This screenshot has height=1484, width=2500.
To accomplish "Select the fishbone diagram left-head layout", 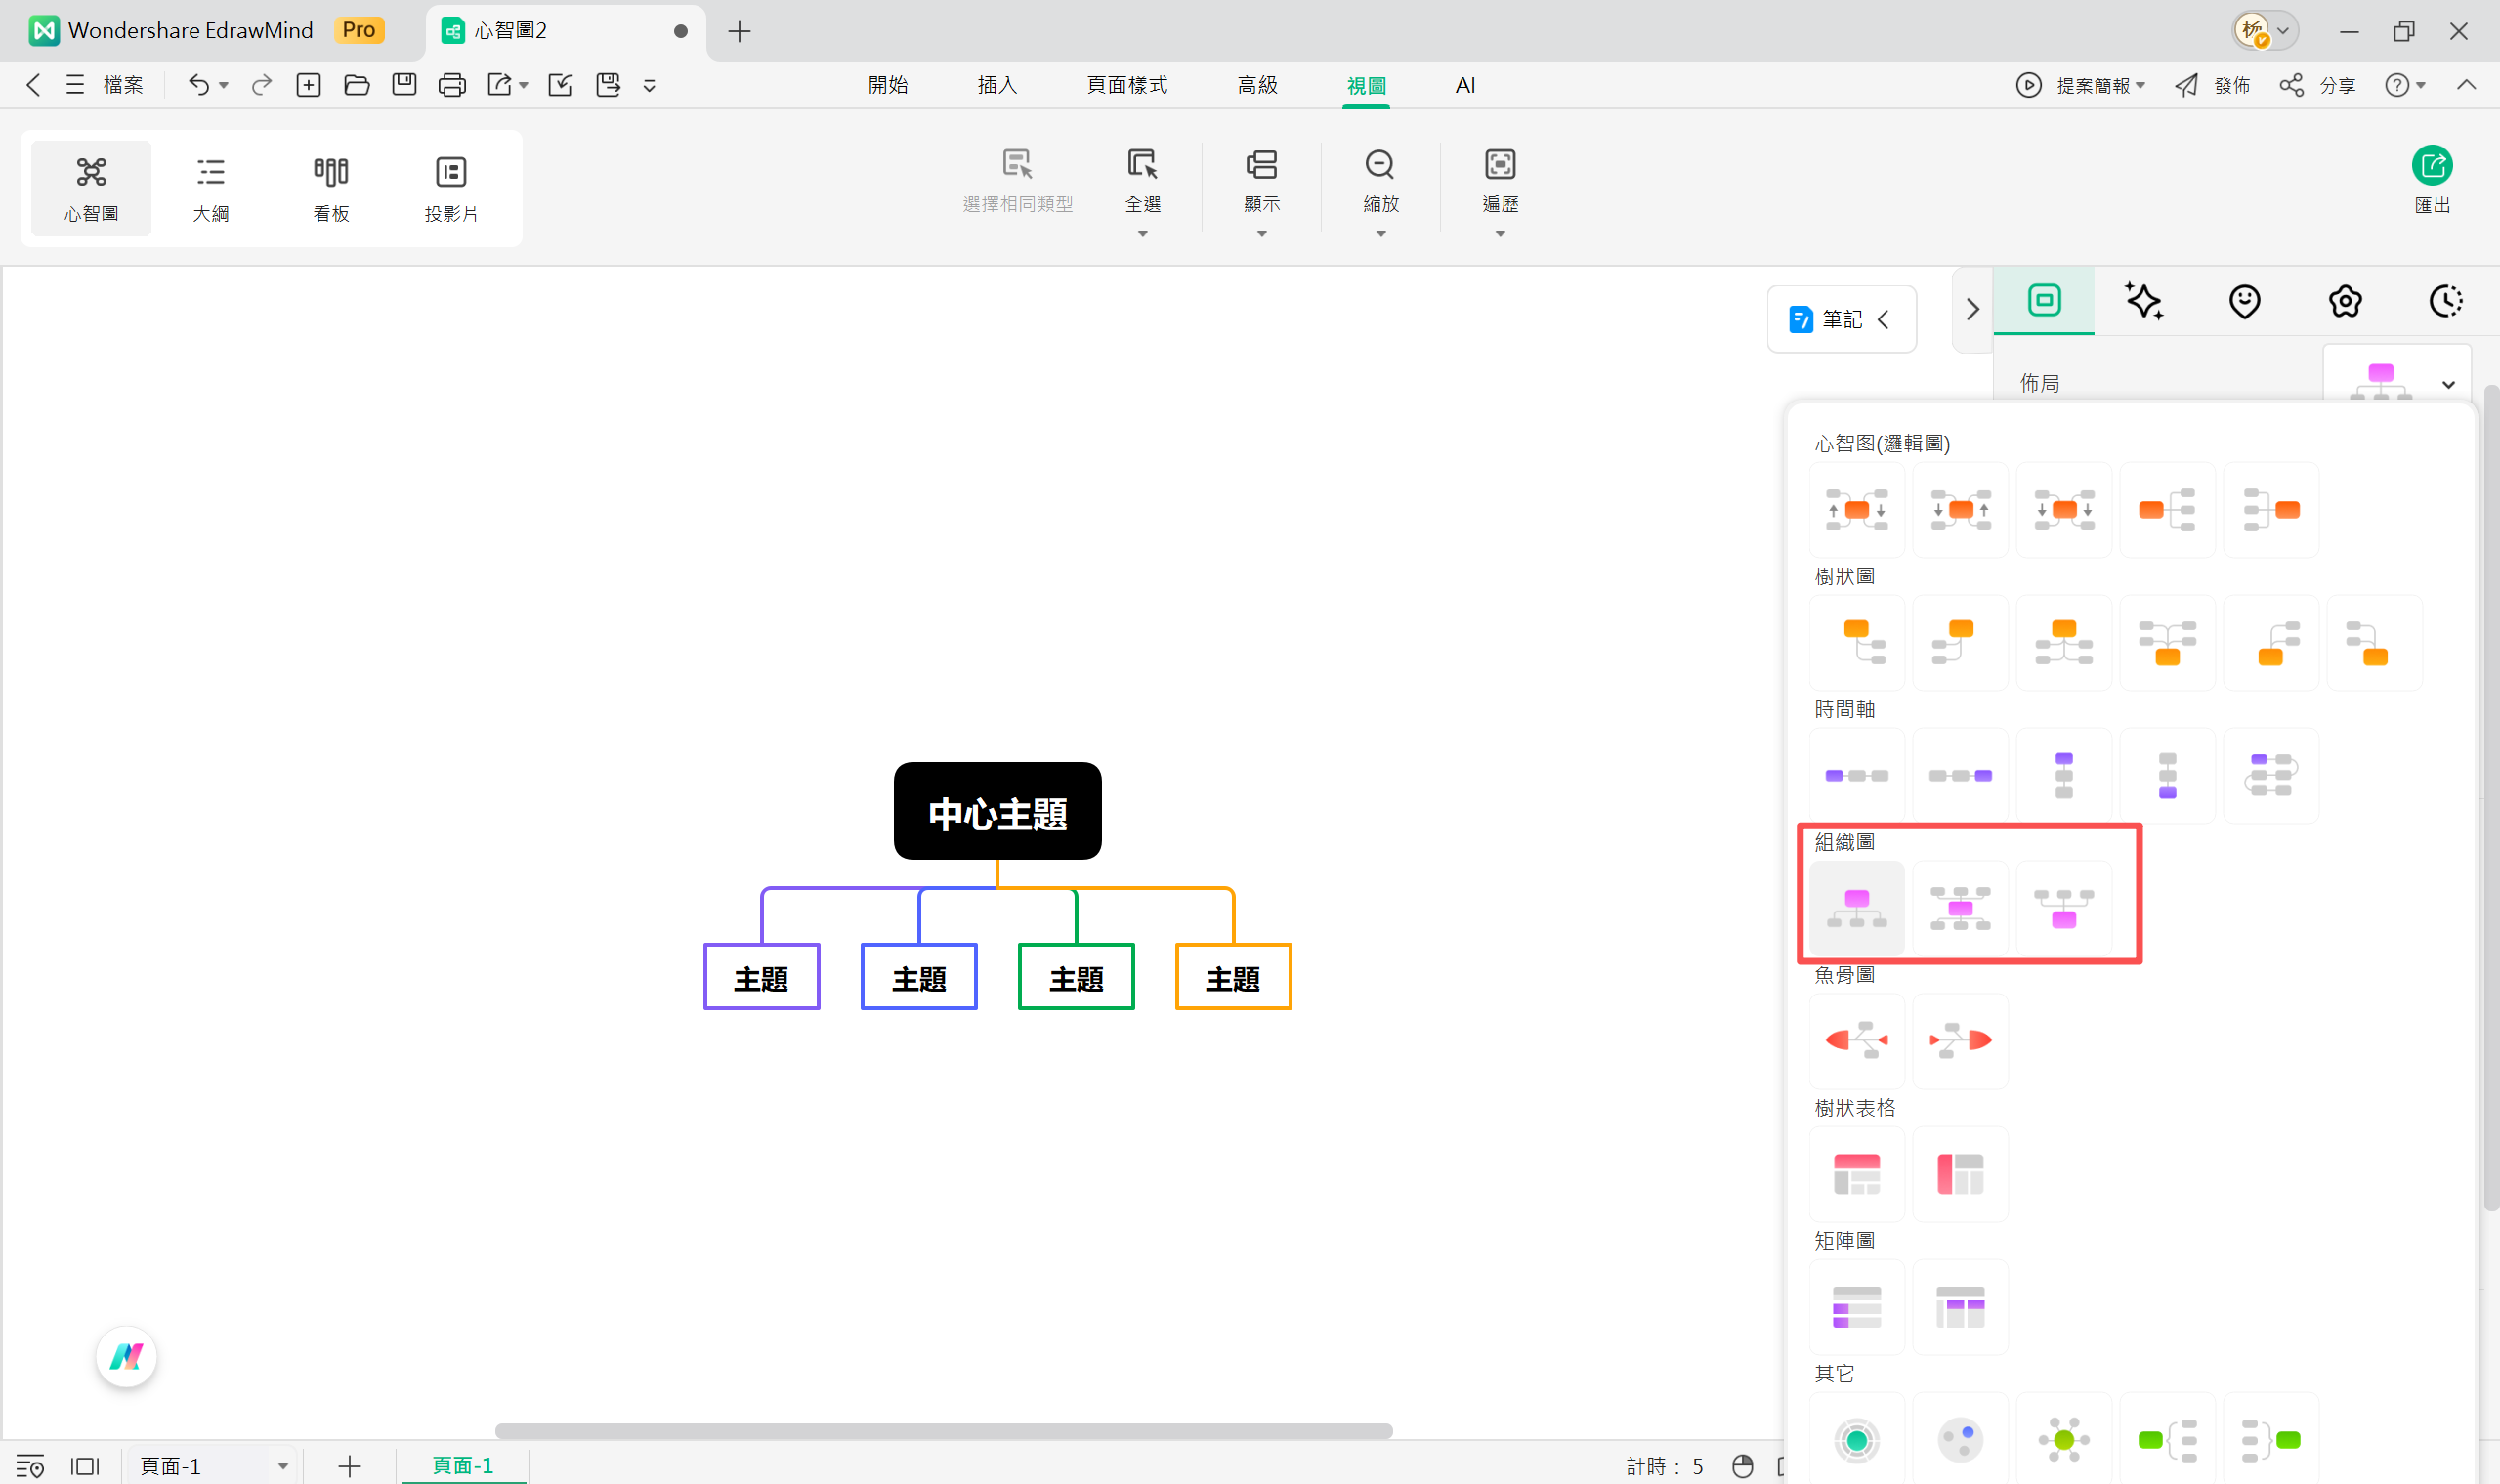I will [1856, 1040].
